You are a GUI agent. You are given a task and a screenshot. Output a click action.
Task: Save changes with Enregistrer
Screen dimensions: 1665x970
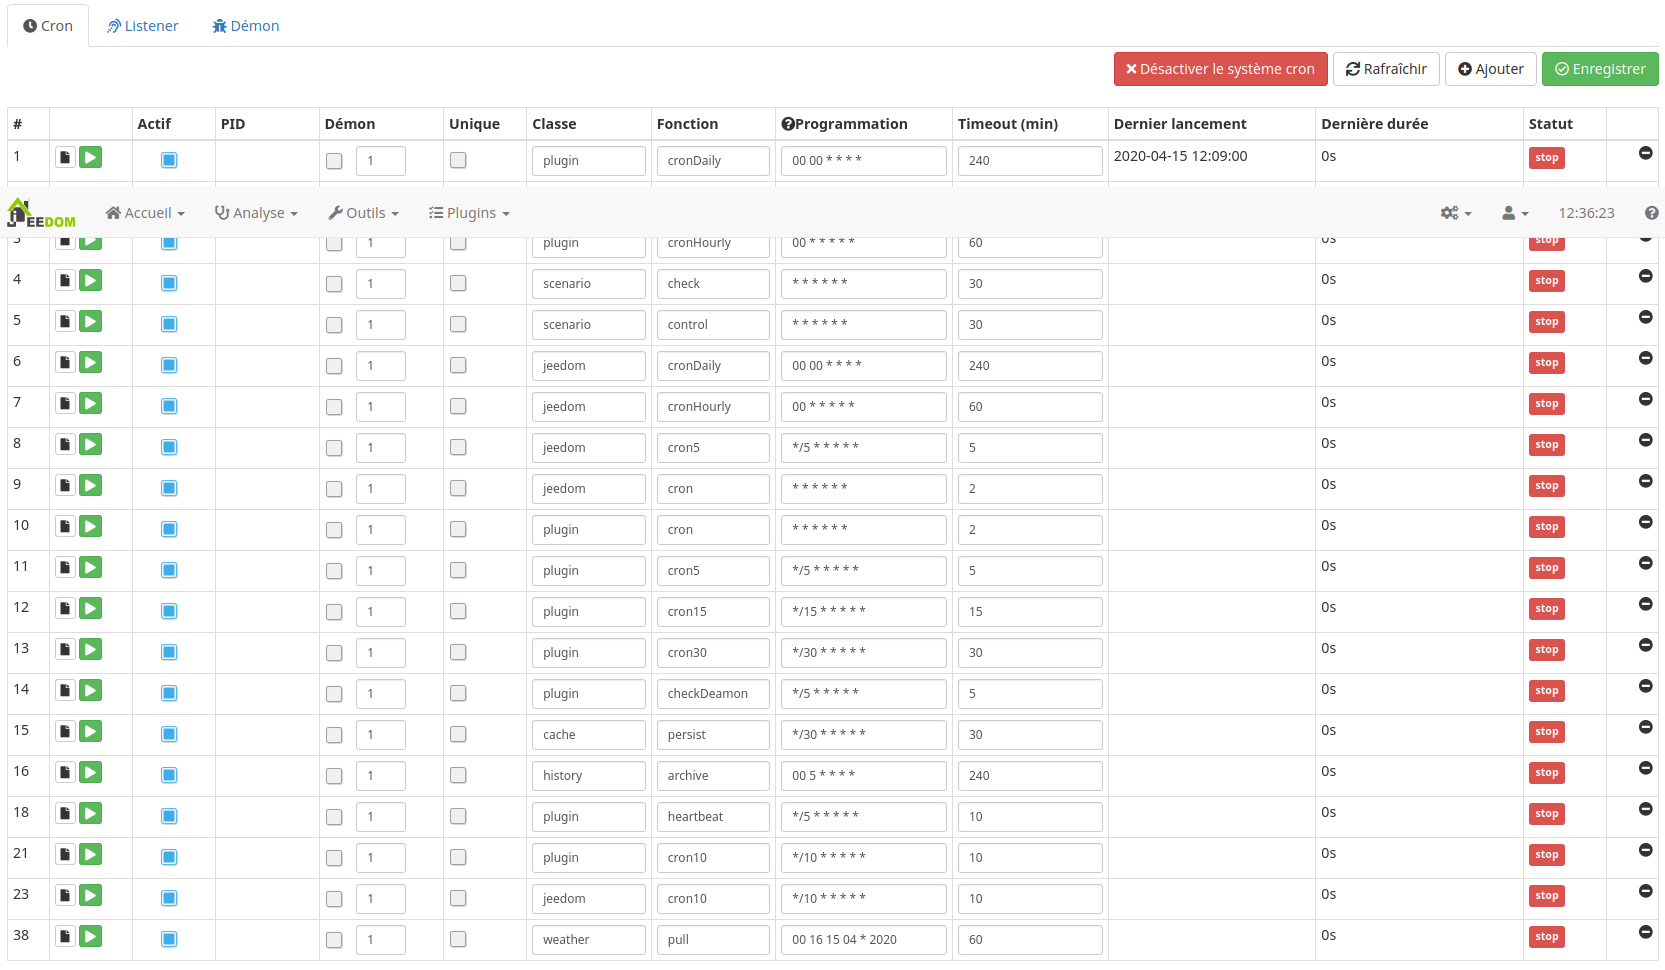point(1600,69)
